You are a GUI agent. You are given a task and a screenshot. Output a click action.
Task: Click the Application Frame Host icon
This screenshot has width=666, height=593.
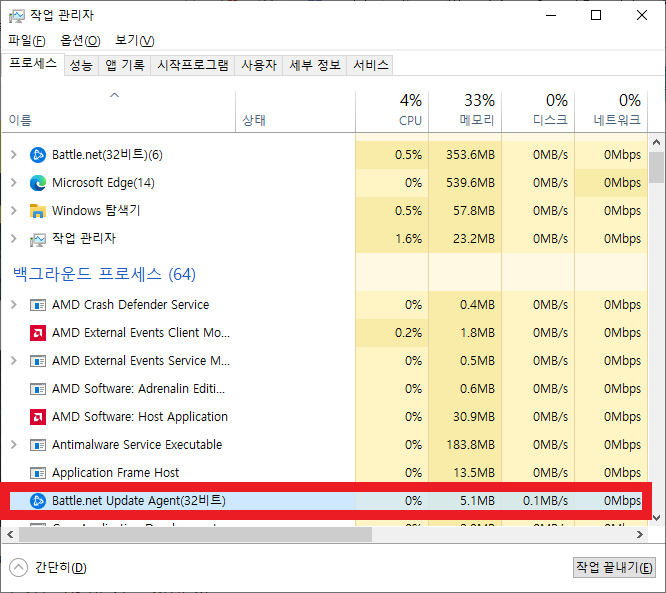pos(38,473)
